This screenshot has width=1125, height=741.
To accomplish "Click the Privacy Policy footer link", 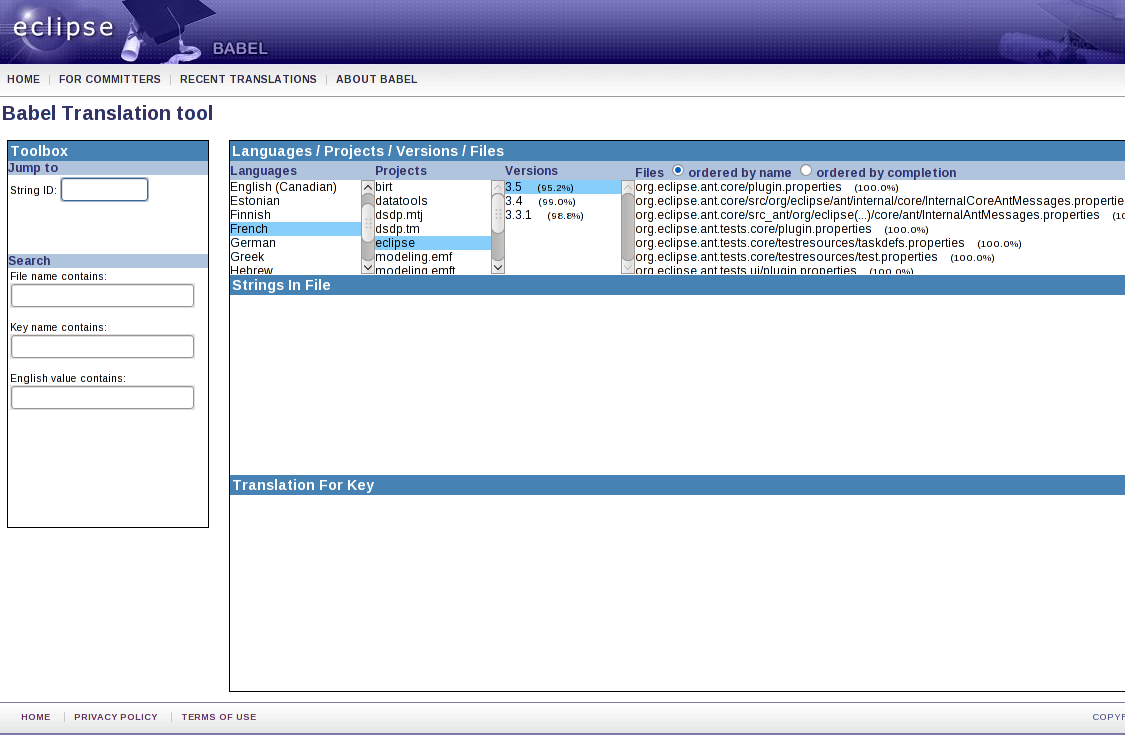I will pyautogui.click(x=116, y=717).
